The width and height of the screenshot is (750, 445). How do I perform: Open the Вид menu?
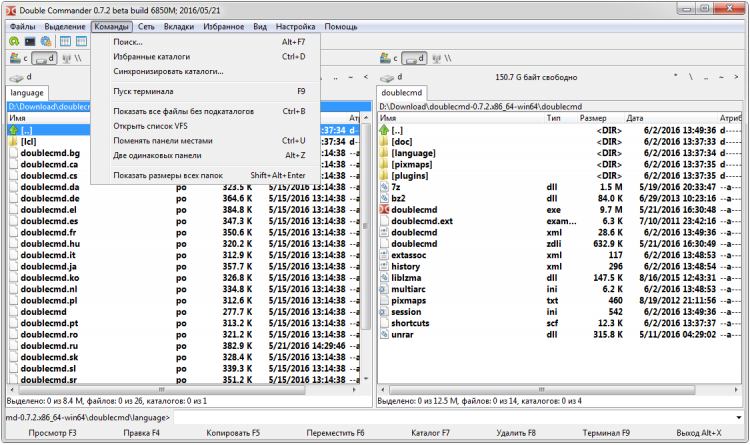tap(260, 27)
